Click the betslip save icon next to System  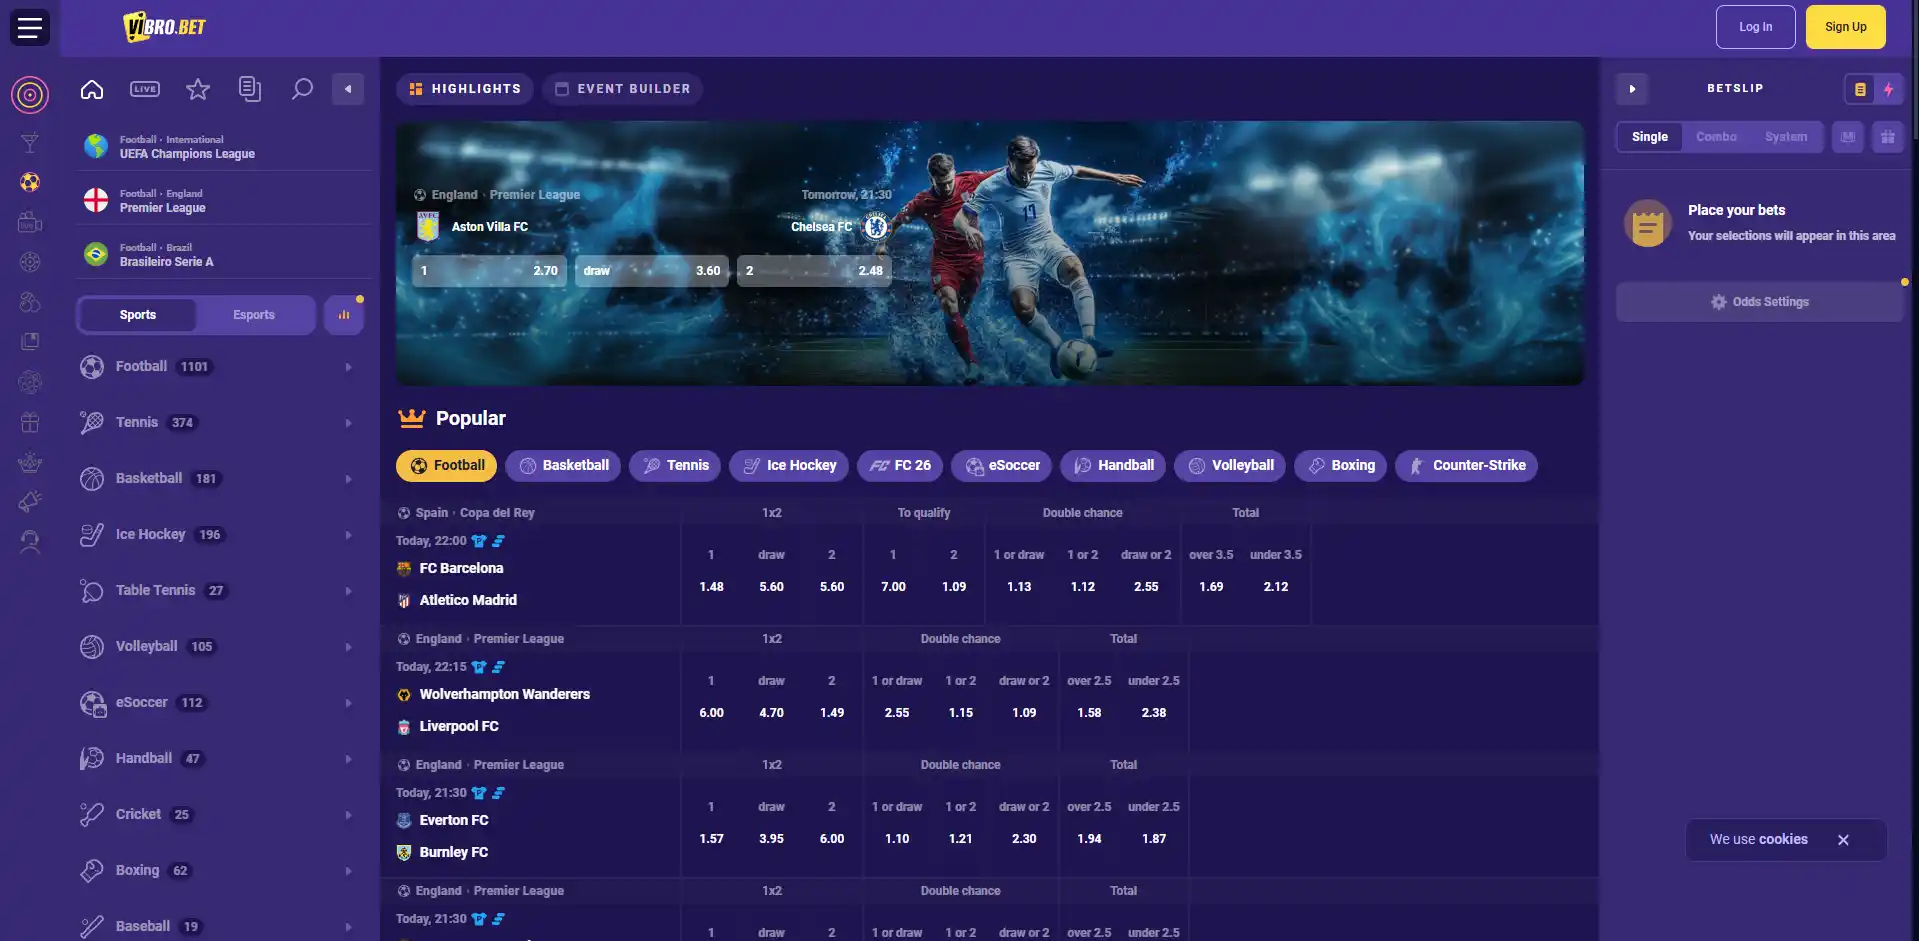(x=1848, y=137)
